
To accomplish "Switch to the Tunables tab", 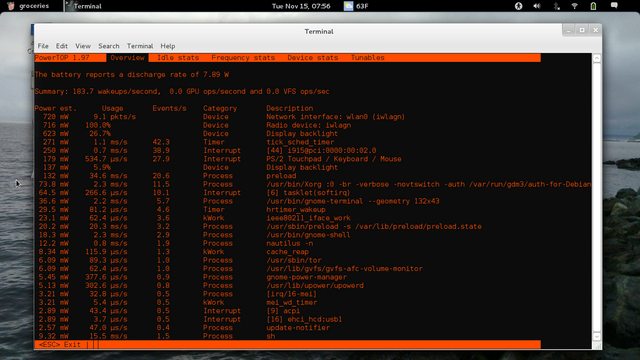I will 367,58.
